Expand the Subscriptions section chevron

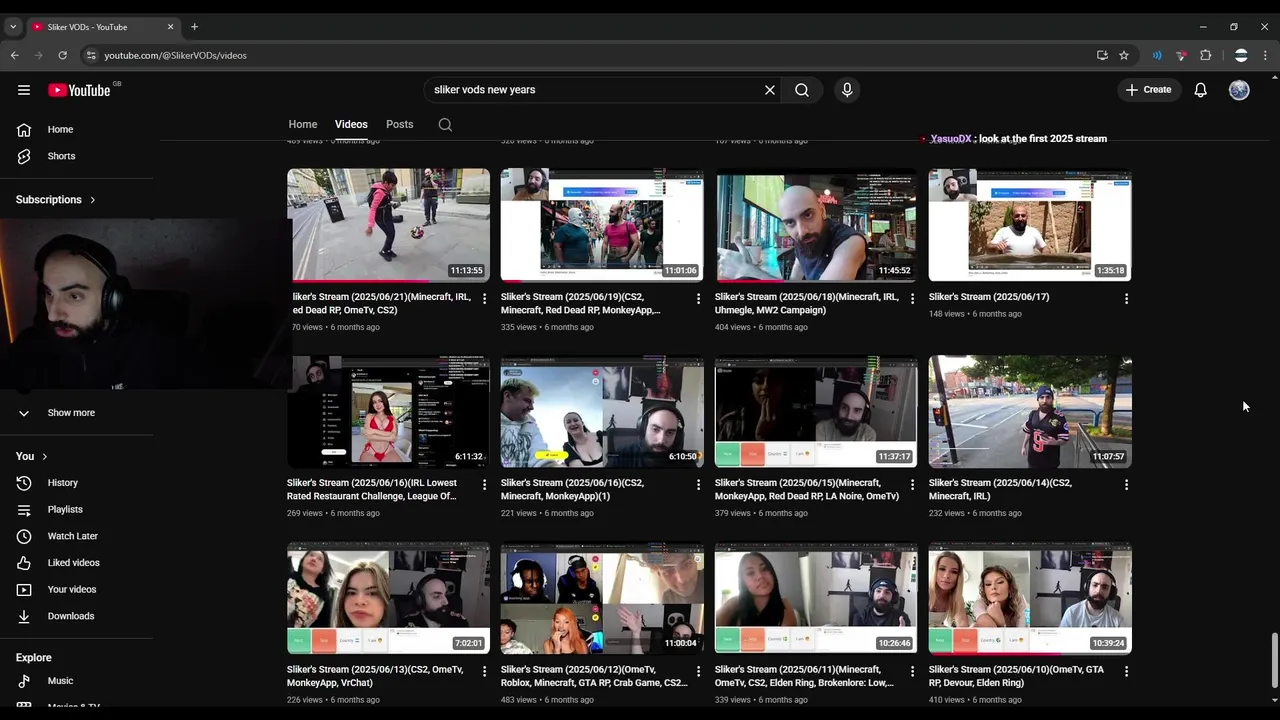(x=93, y=200)
